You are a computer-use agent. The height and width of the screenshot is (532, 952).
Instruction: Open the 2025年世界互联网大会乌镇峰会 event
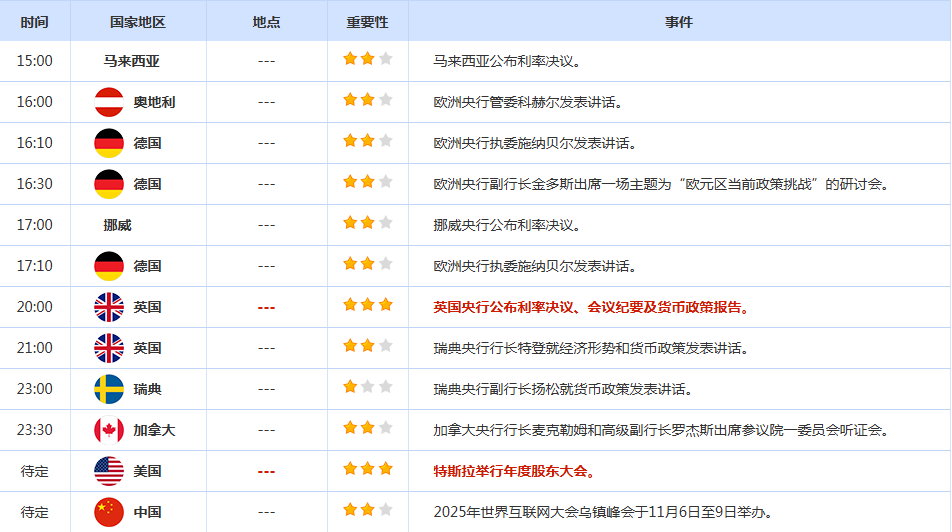(x=603, y=512)
